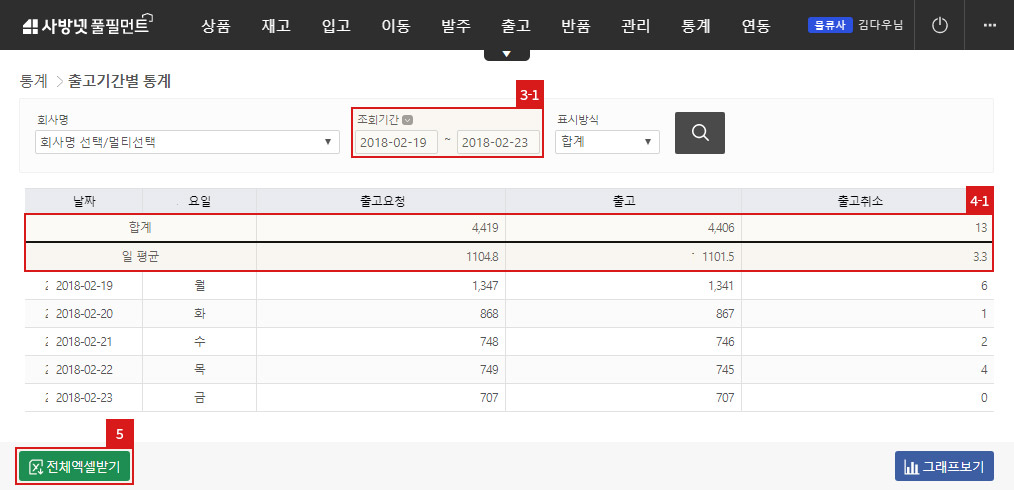
Task: Click the daily average 1101.5
Action: point(719,257)
